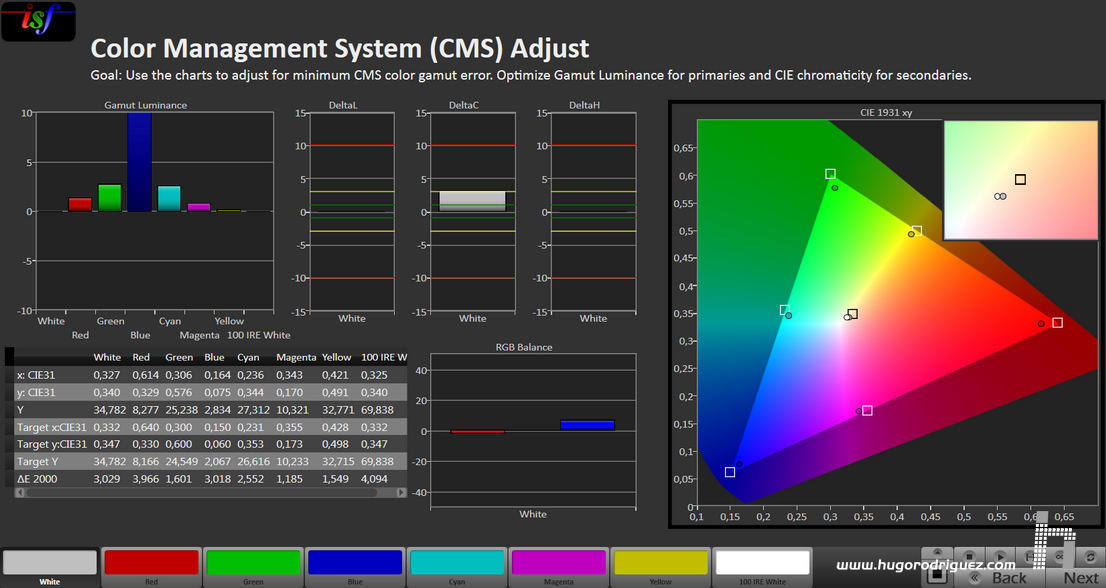Click the refresh arrows icon
1106x588 pixels.
click(1089, 557)
